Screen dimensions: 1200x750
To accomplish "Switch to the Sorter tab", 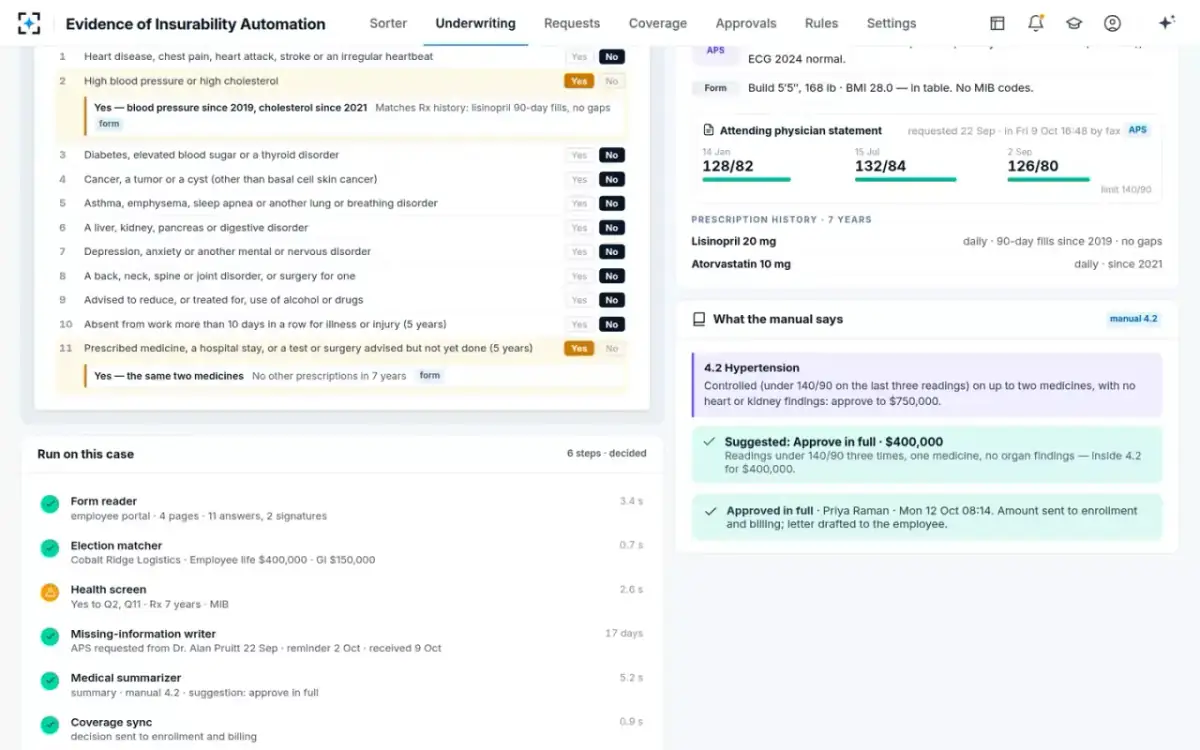I will click(x=388, y=23).
